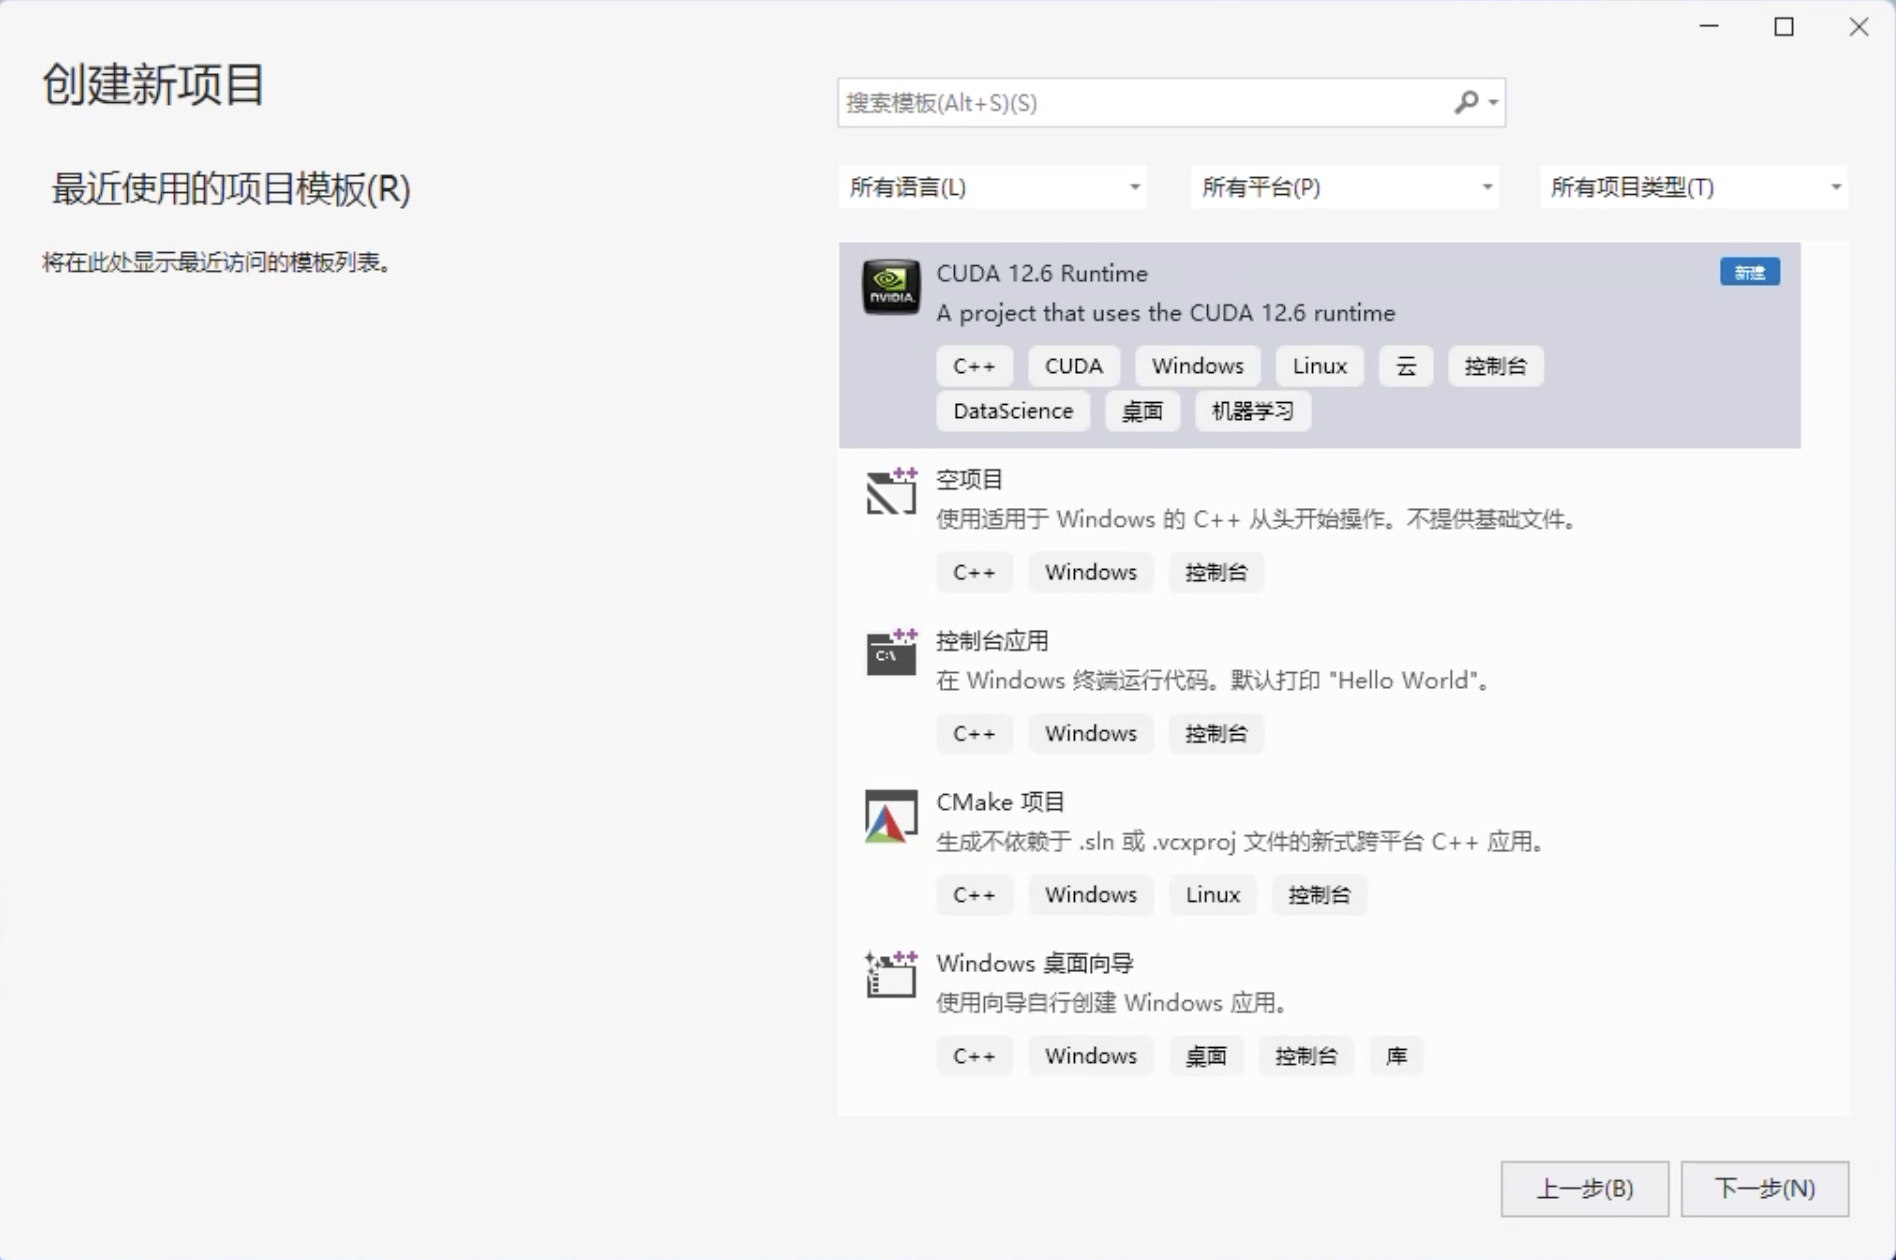
Task: Go back with 上一步(B) button
Action: click(1584, 1188)
